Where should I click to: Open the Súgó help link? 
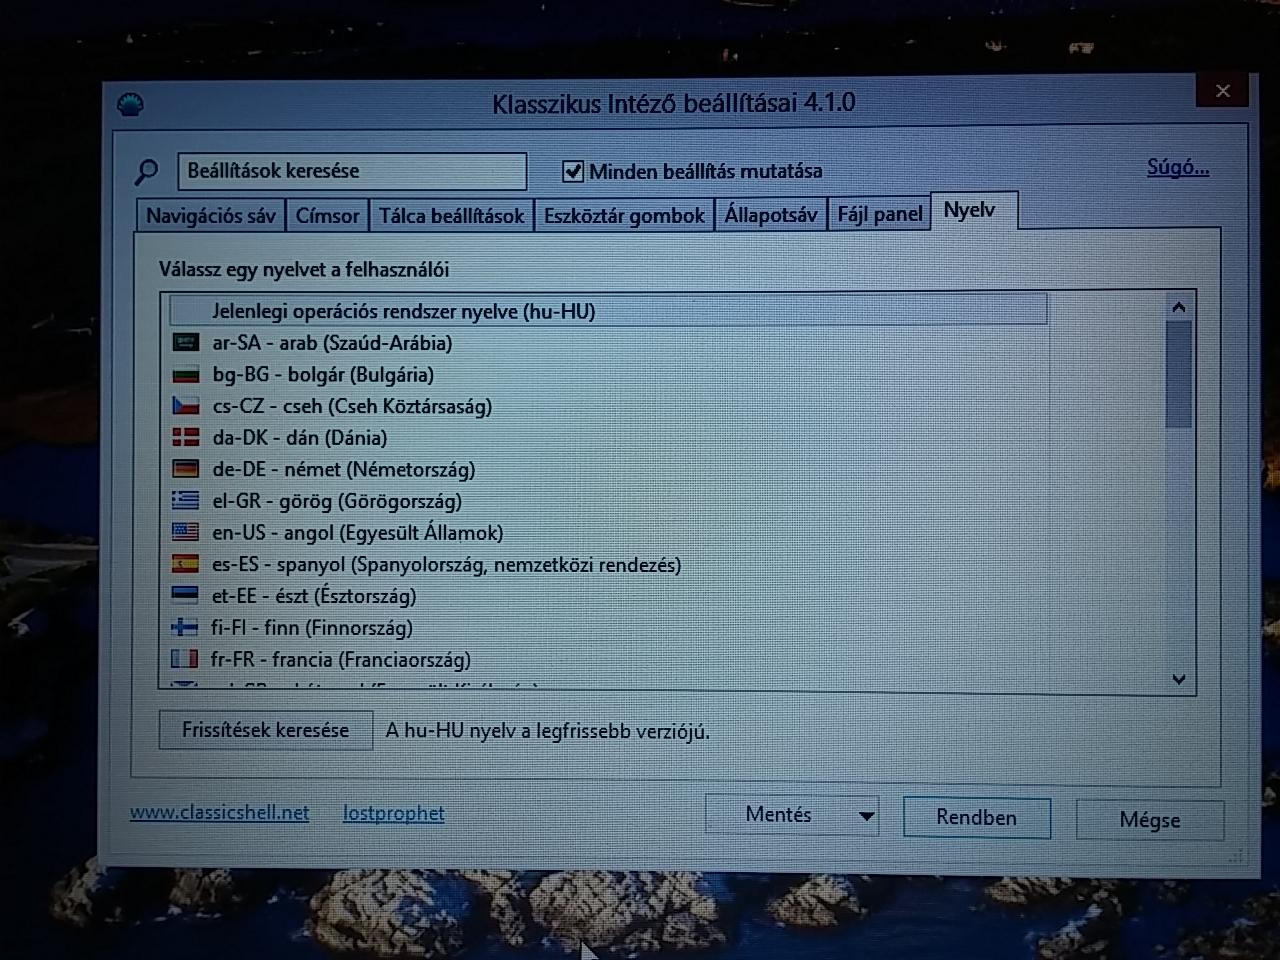pos(1178,168)
